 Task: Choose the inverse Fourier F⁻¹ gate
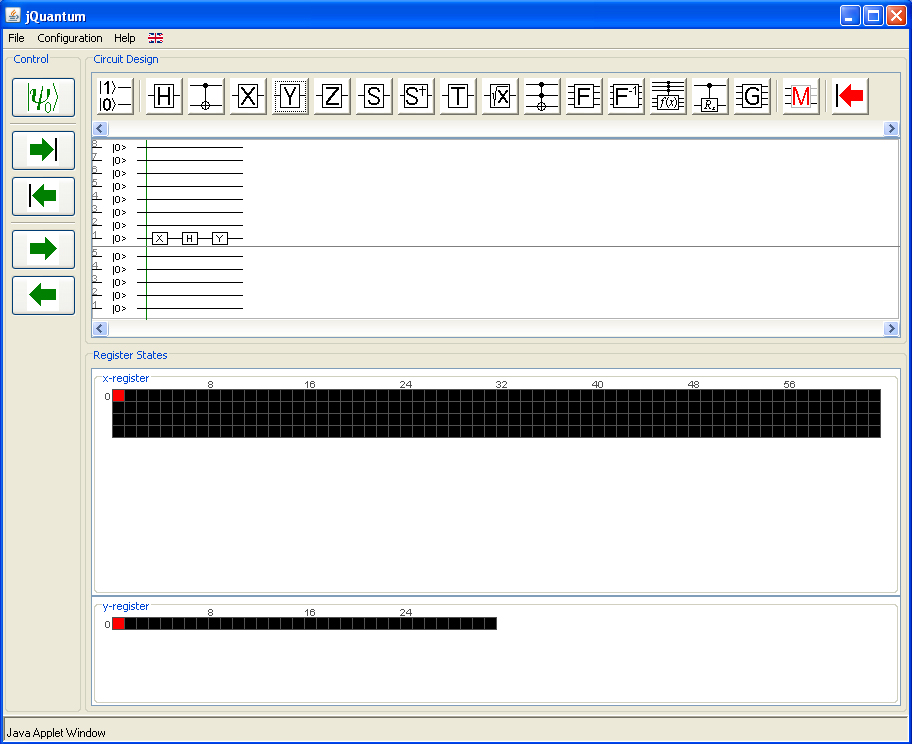626,96
